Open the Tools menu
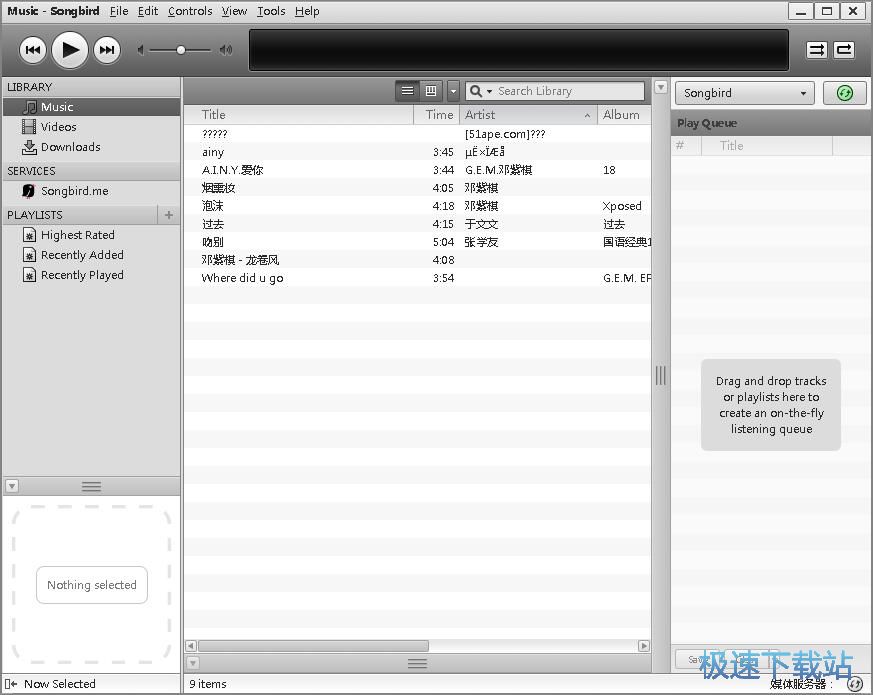This screenshot has height=695, width=873. coord(270,11)
